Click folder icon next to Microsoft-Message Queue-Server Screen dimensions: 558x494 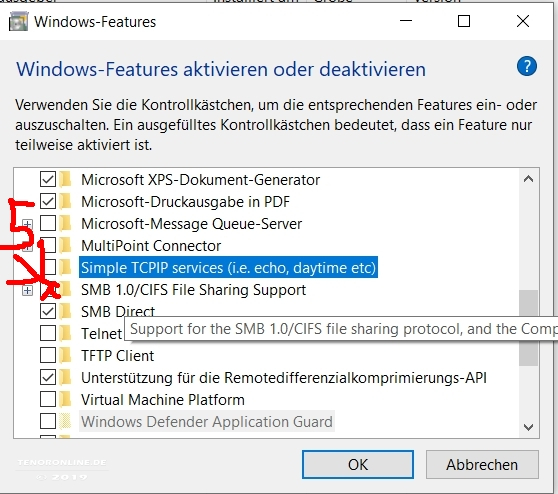coord(65,223)
